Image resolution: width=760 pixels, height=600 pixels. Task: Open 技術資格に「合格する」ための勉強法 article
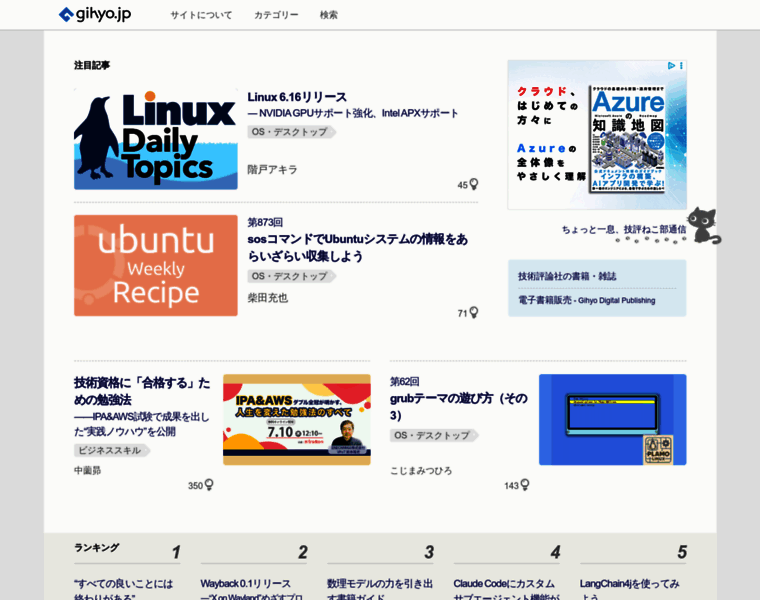[142, 391]
